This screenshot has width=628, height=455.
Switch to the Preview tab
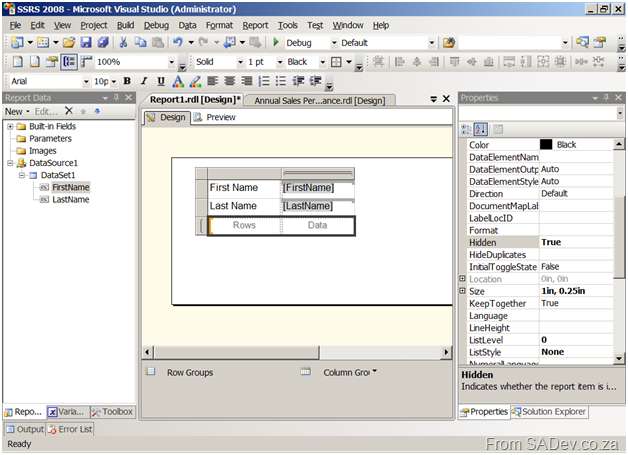(x=215, y=117)
